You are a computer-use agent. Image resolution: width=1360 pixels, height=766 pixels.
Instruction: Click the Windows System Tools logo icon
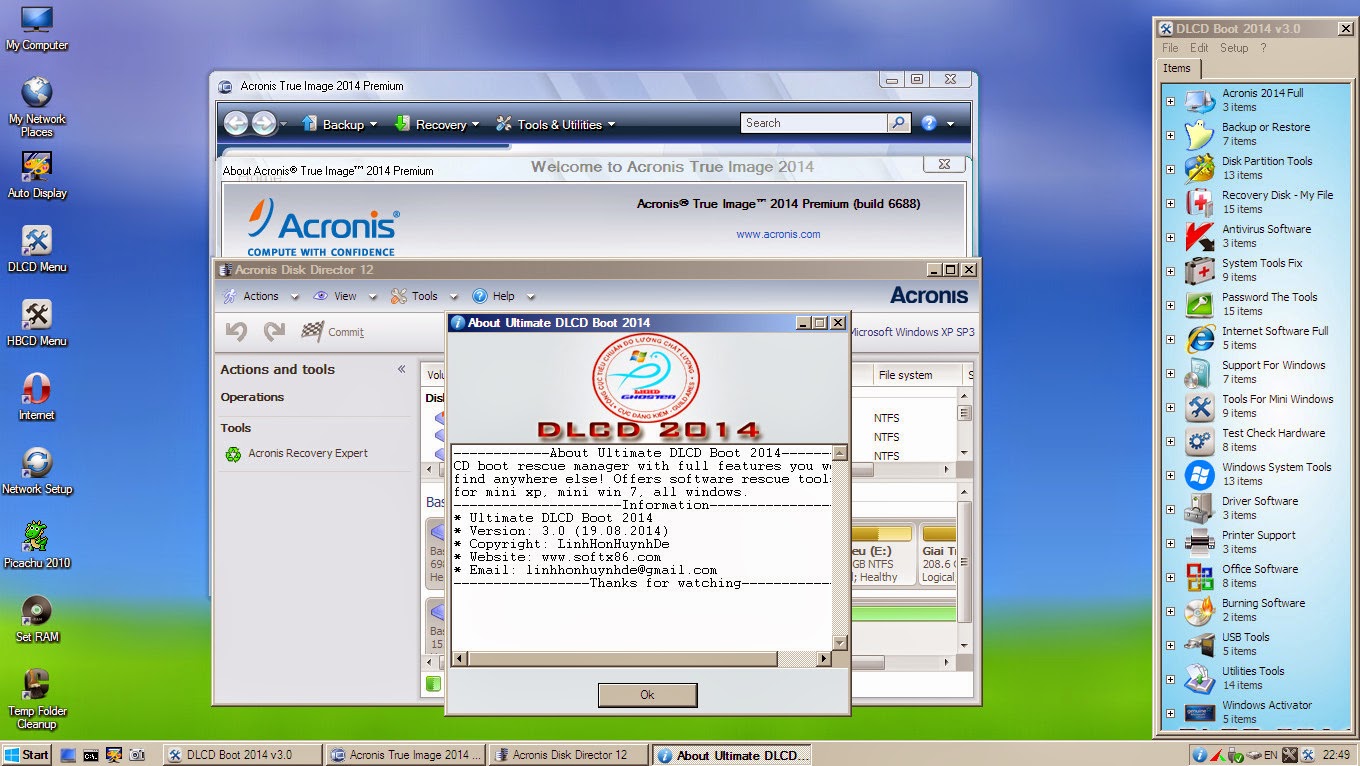tap(1199, 474)
